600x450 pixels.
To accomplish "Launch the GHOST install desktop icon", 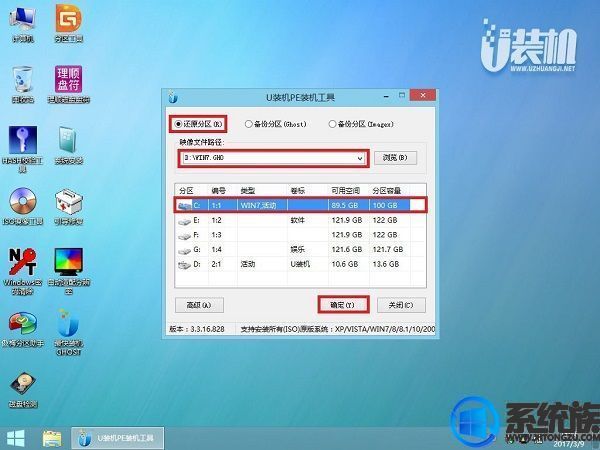I will tap(68, 332).
